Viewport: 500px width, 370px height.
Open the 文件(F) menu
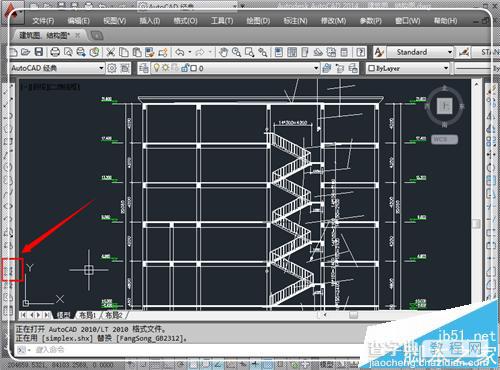(x=43, y=21)
